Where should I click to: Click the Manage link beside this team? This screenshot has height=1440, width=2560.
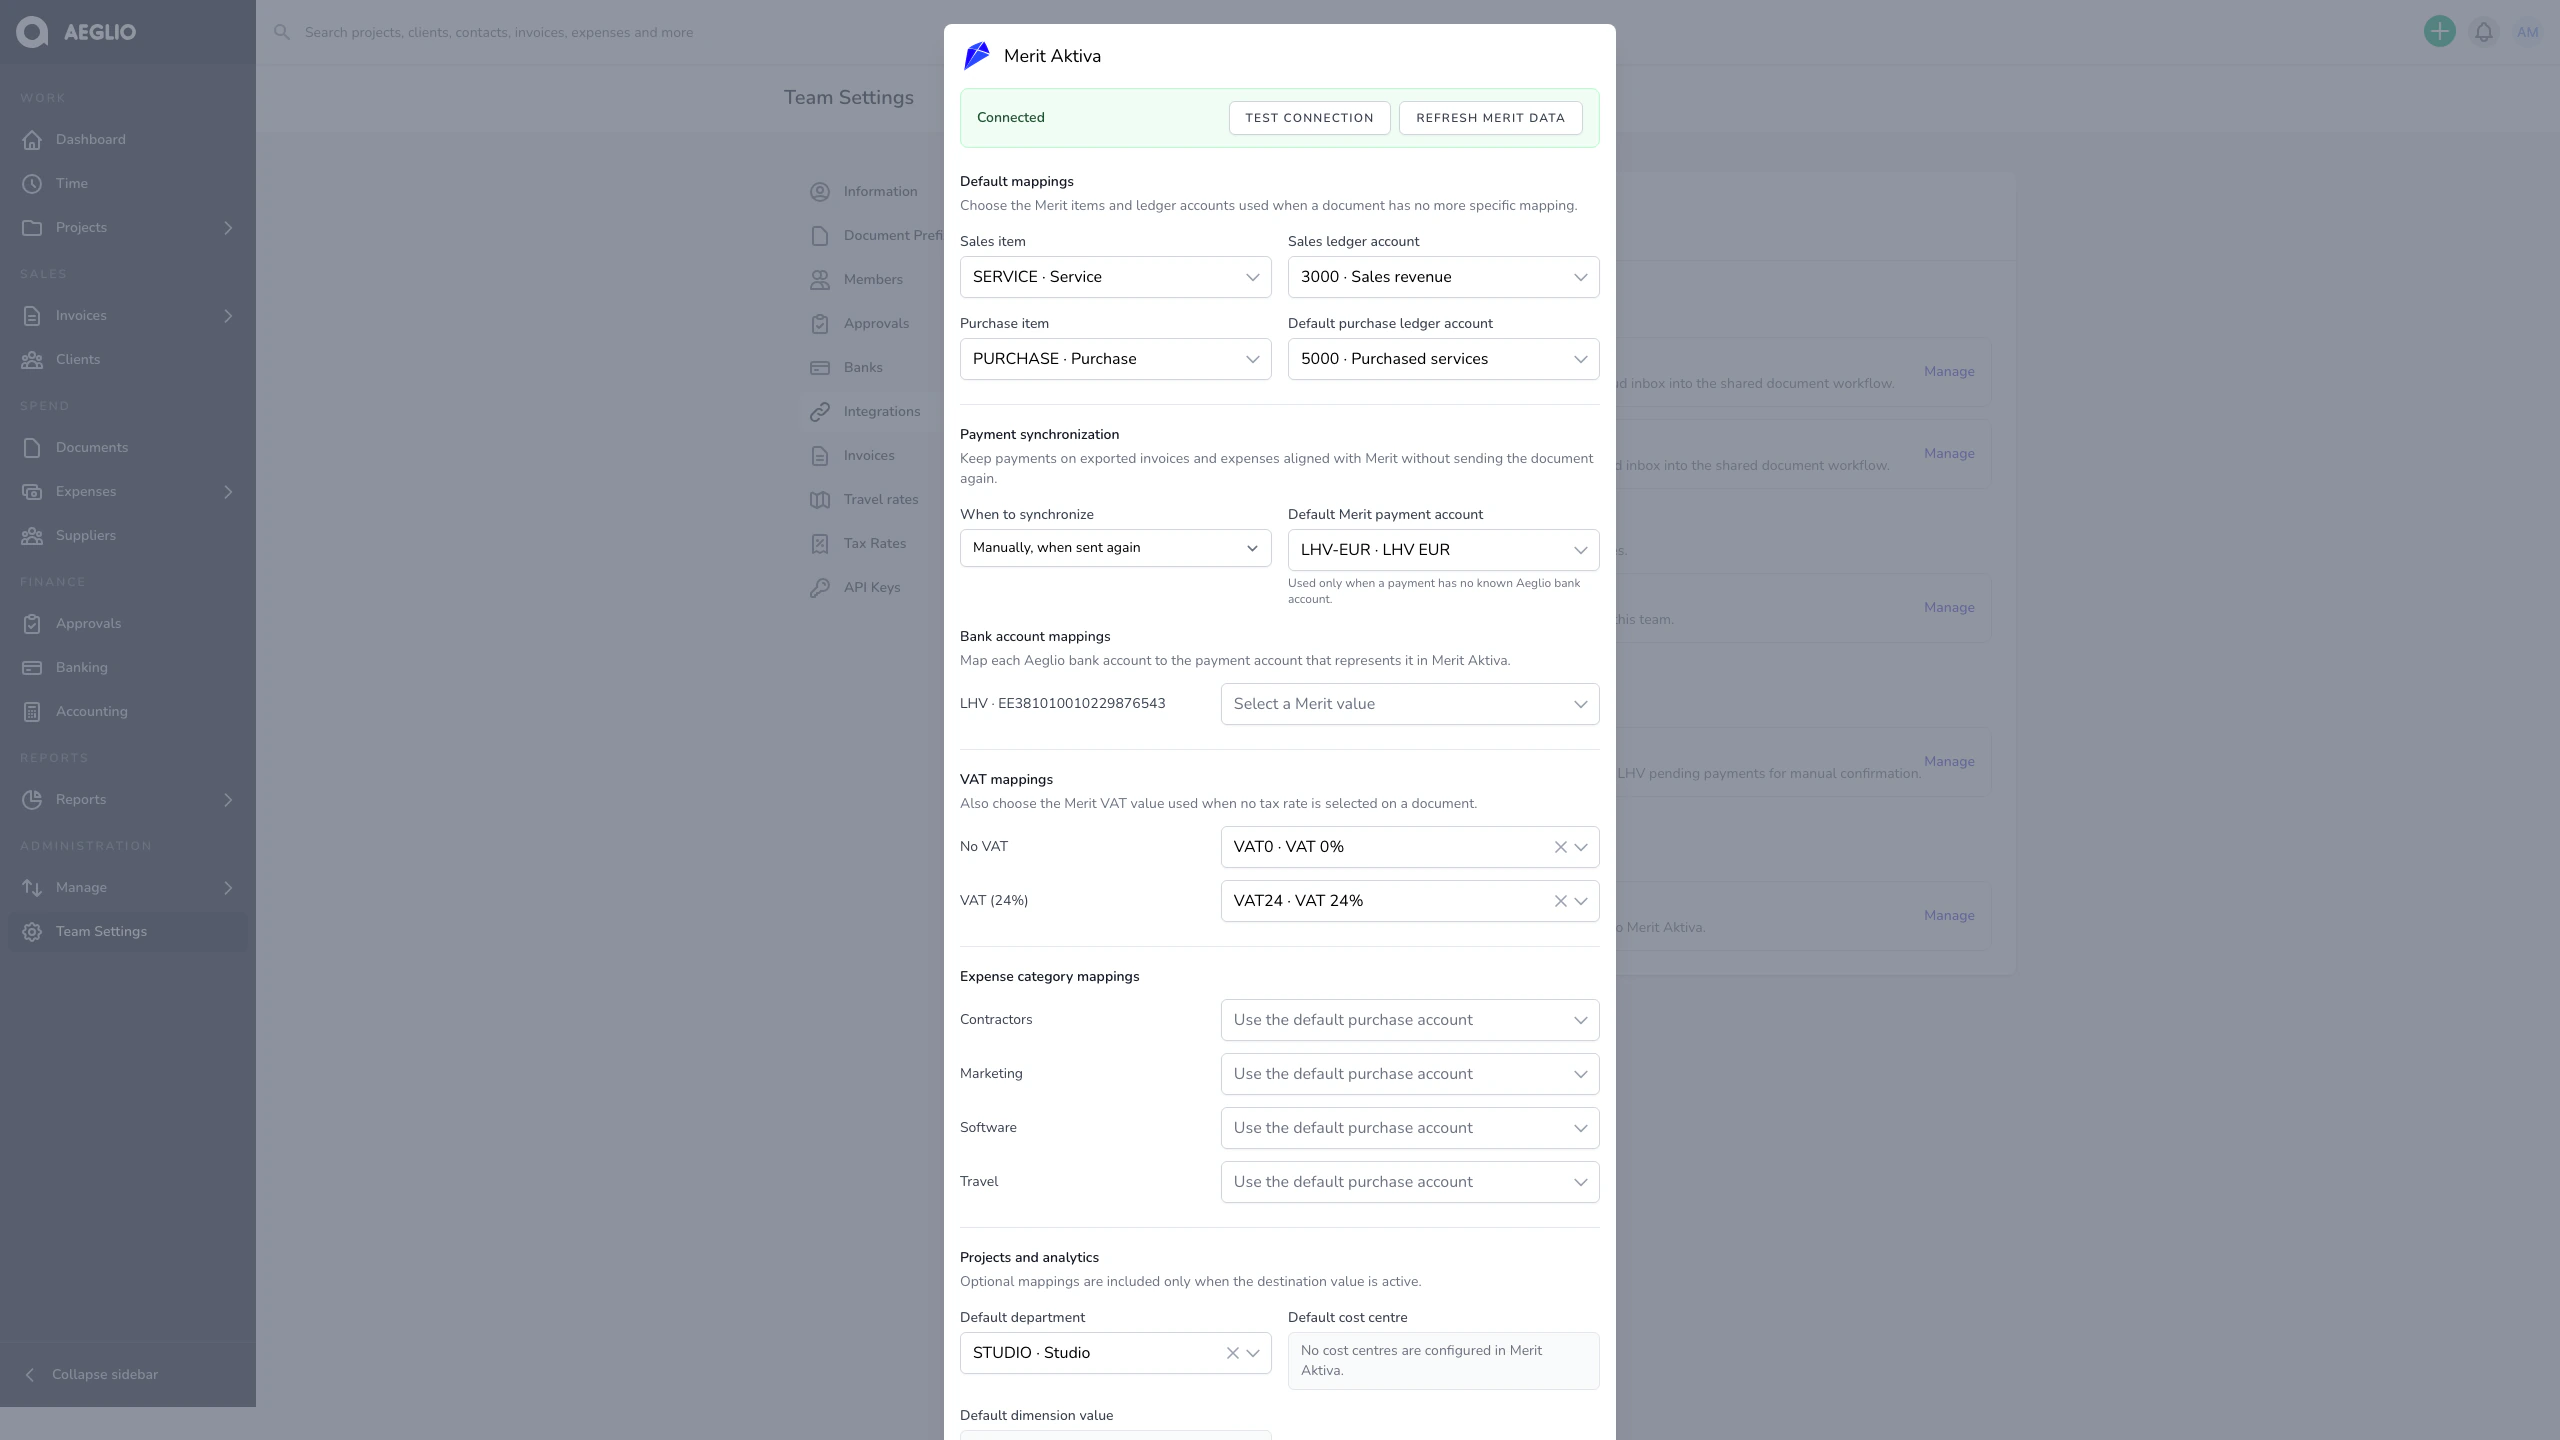tap(1949, 608)
